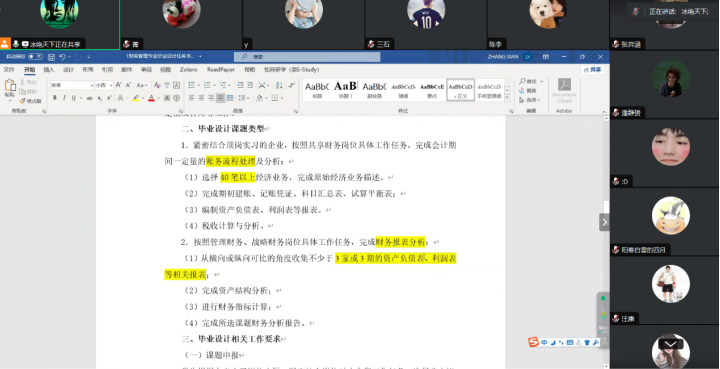Apply red font color

151,98
